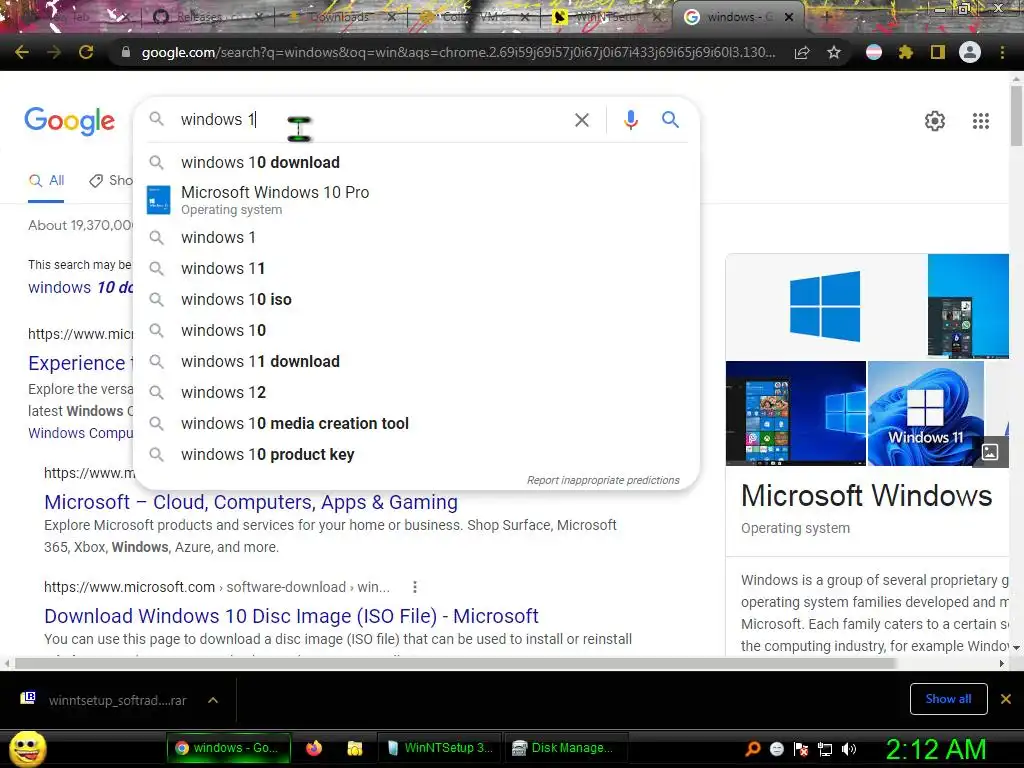Switch to Disk Management taskbar window
This screenshot has height=768, width=1024.
click(x=564, y=748)
